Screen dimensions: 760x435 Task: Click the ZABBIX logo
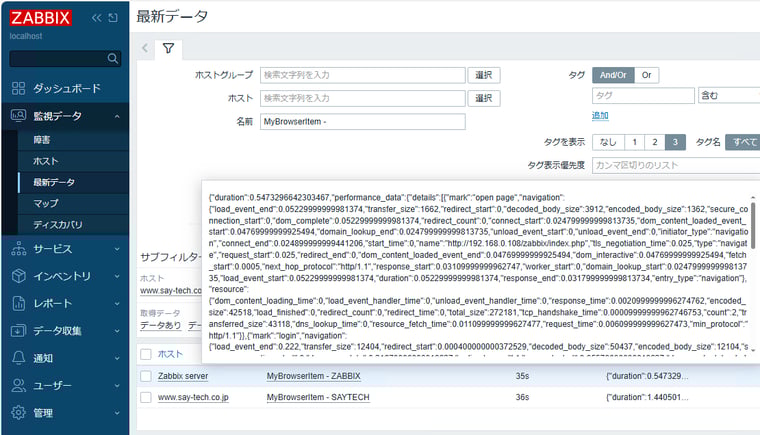[x=41, y=18]
